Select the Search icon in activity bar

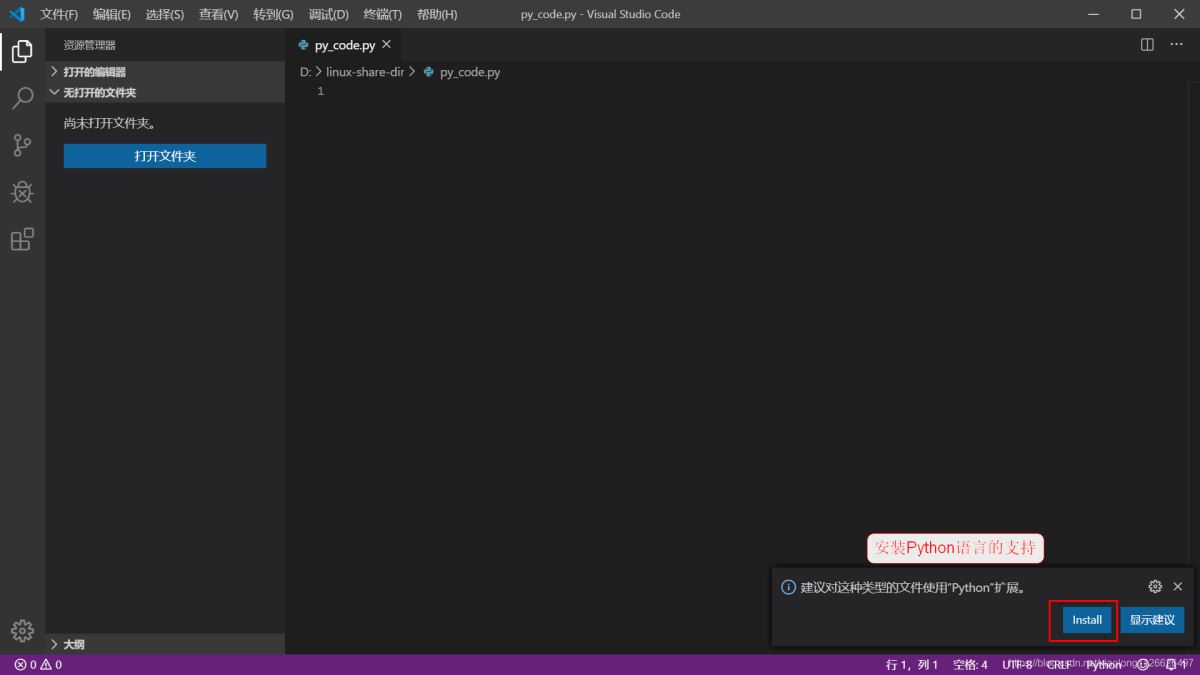(21, 98)
